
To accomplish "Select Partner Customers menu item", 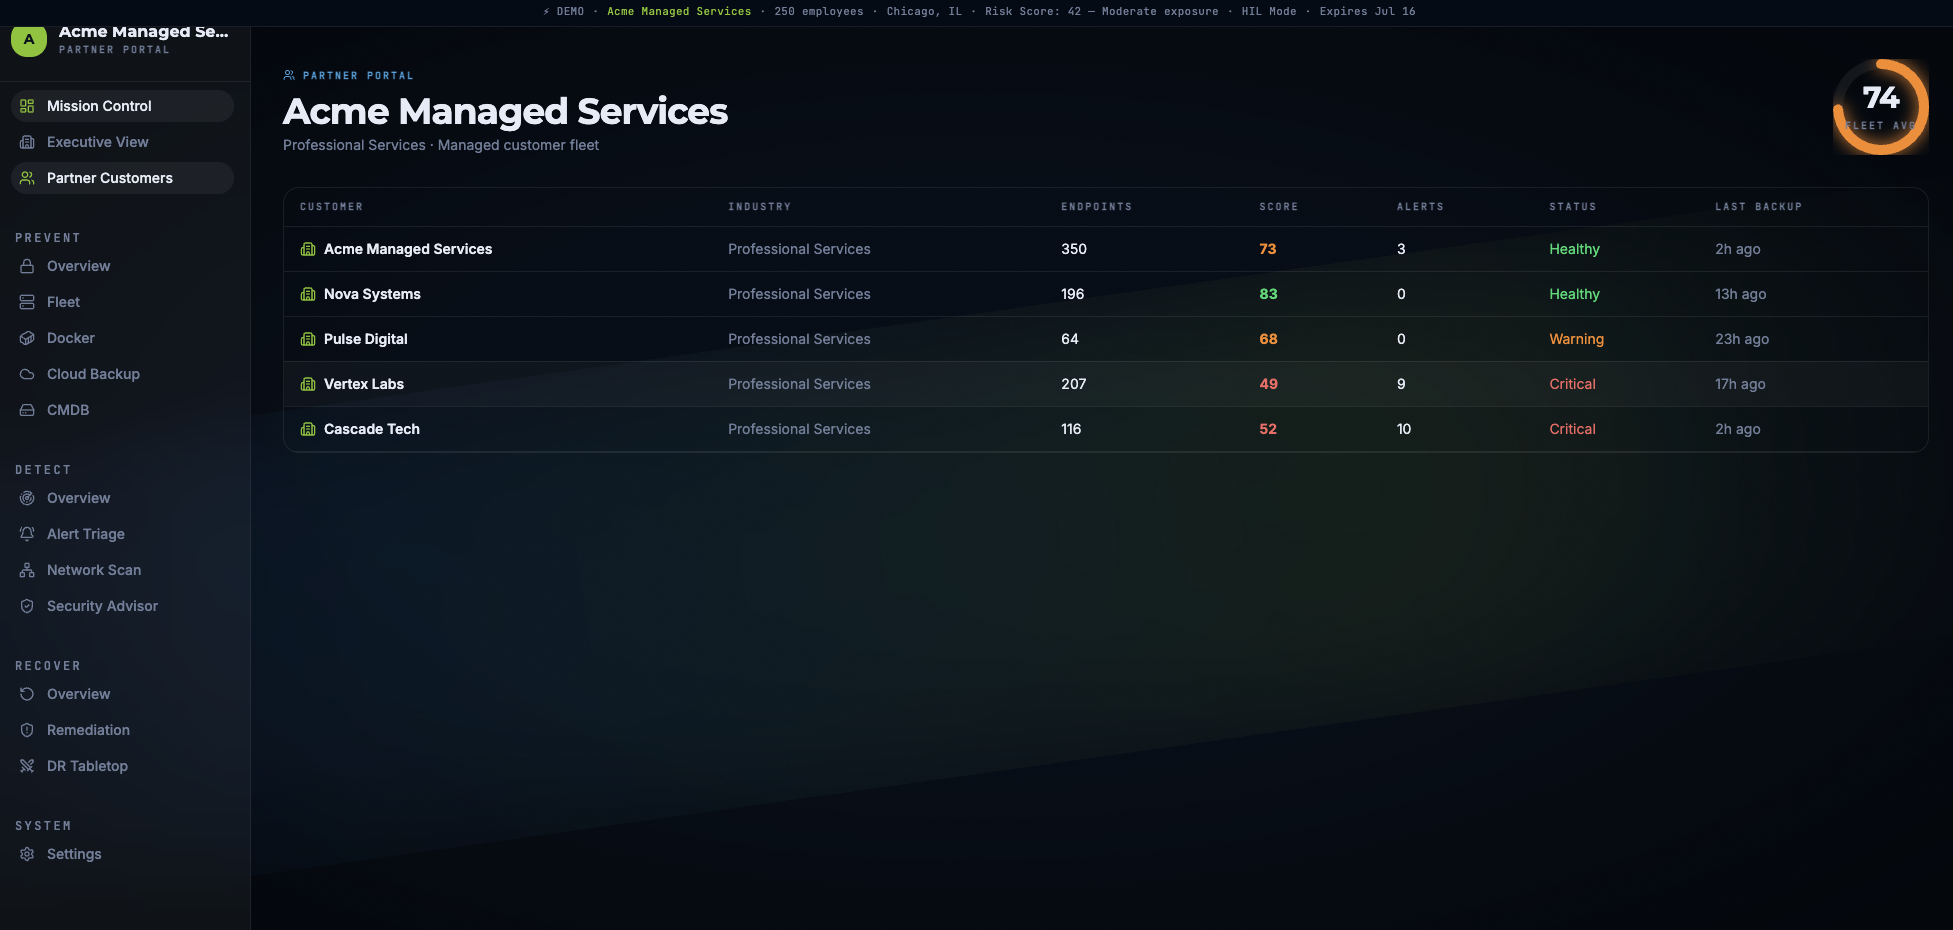I will click(x=122, y=178).
